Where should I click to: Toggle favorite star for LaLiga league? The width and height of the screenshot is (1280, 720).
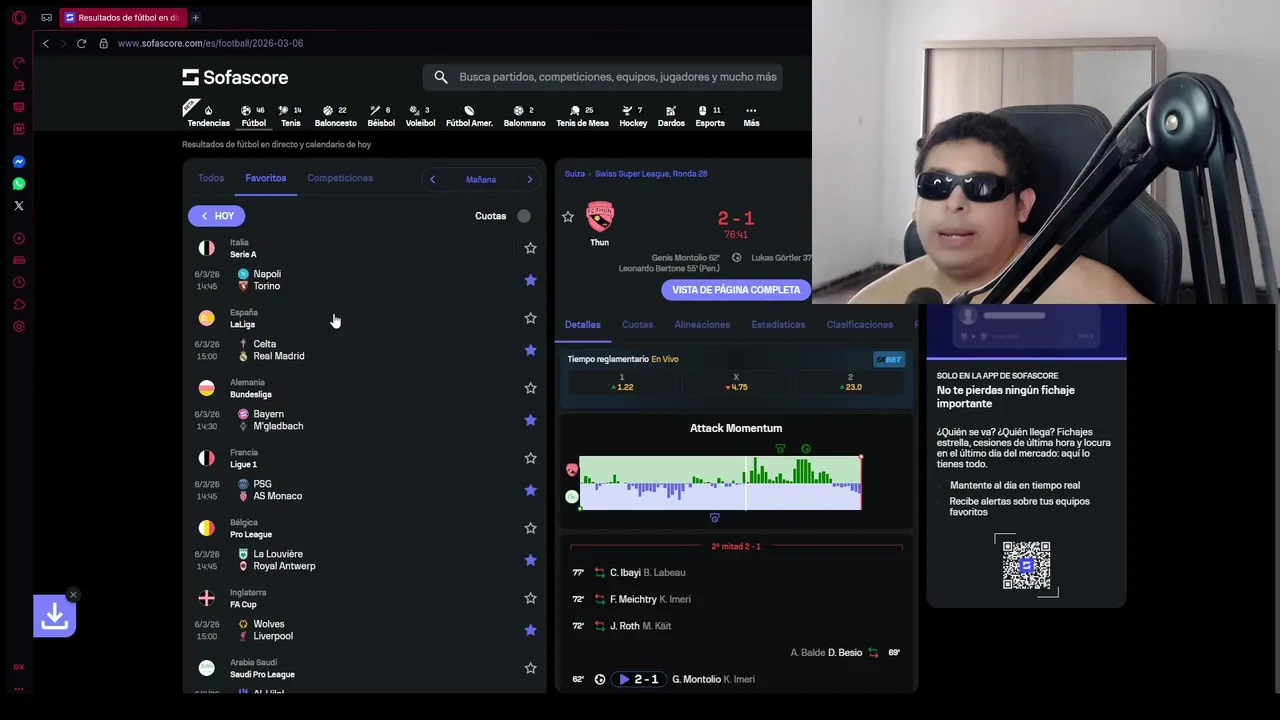(531, 318)
